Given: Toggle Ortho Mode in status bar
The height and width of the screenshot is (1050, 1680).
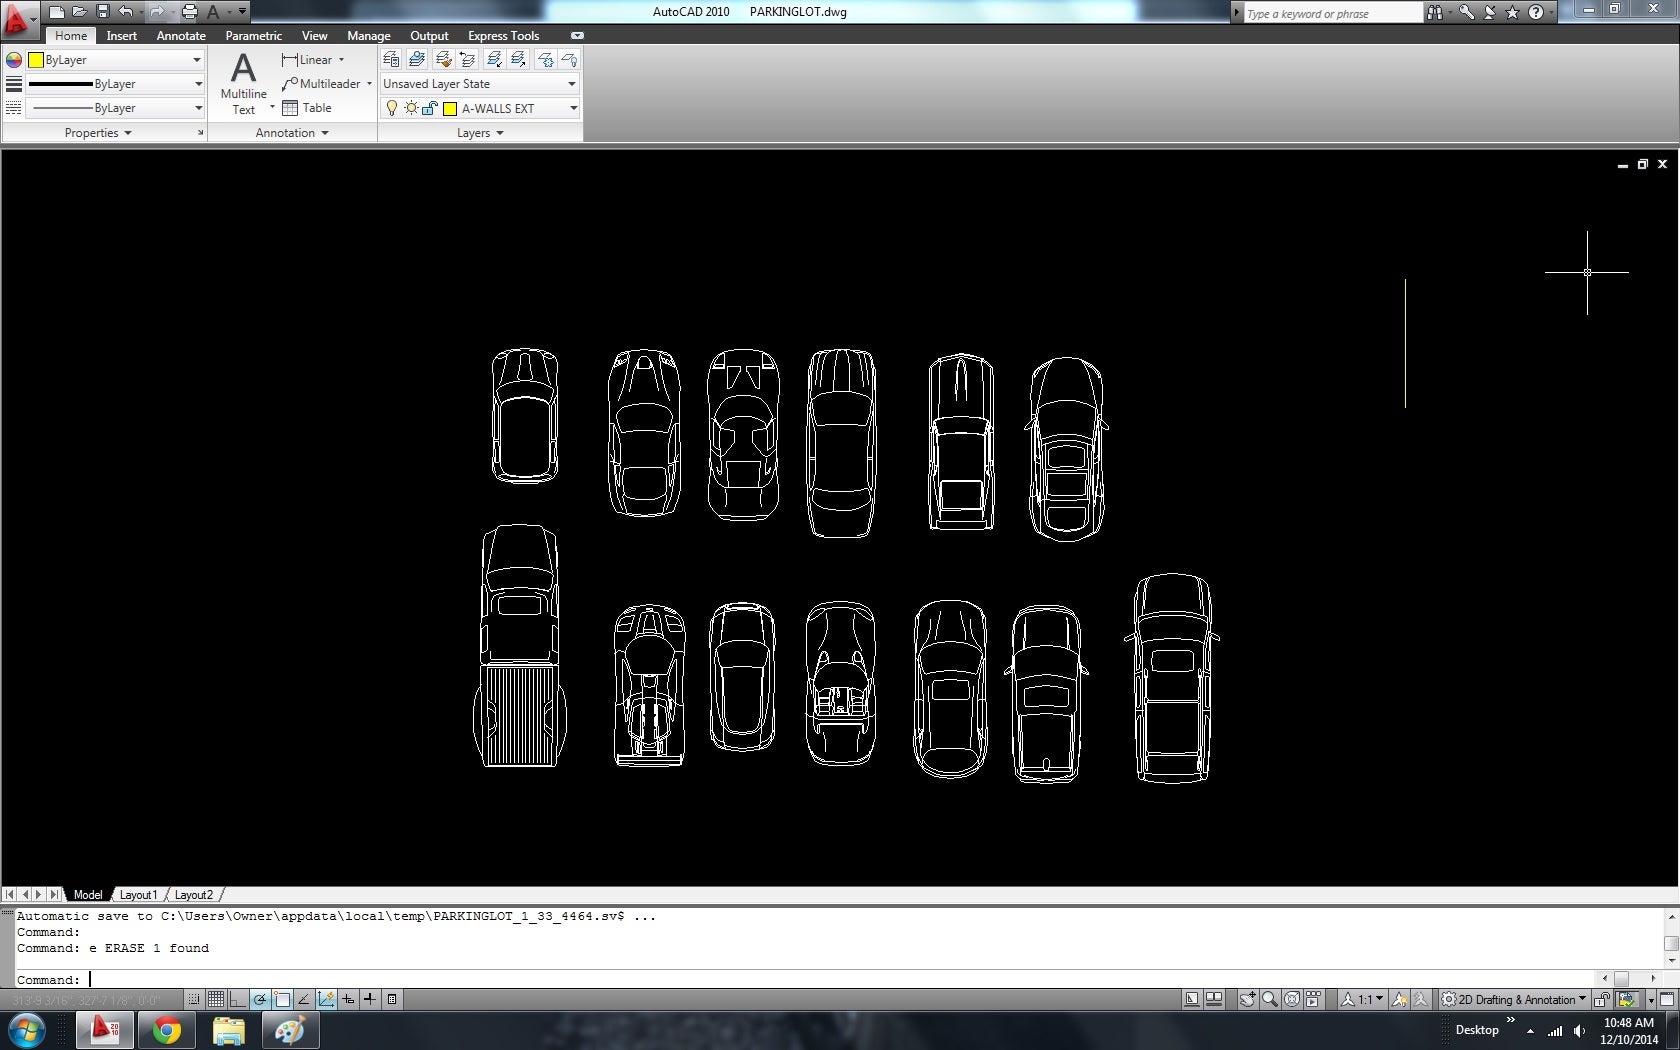Looking at the screenshot, I should tap(238, 999).
